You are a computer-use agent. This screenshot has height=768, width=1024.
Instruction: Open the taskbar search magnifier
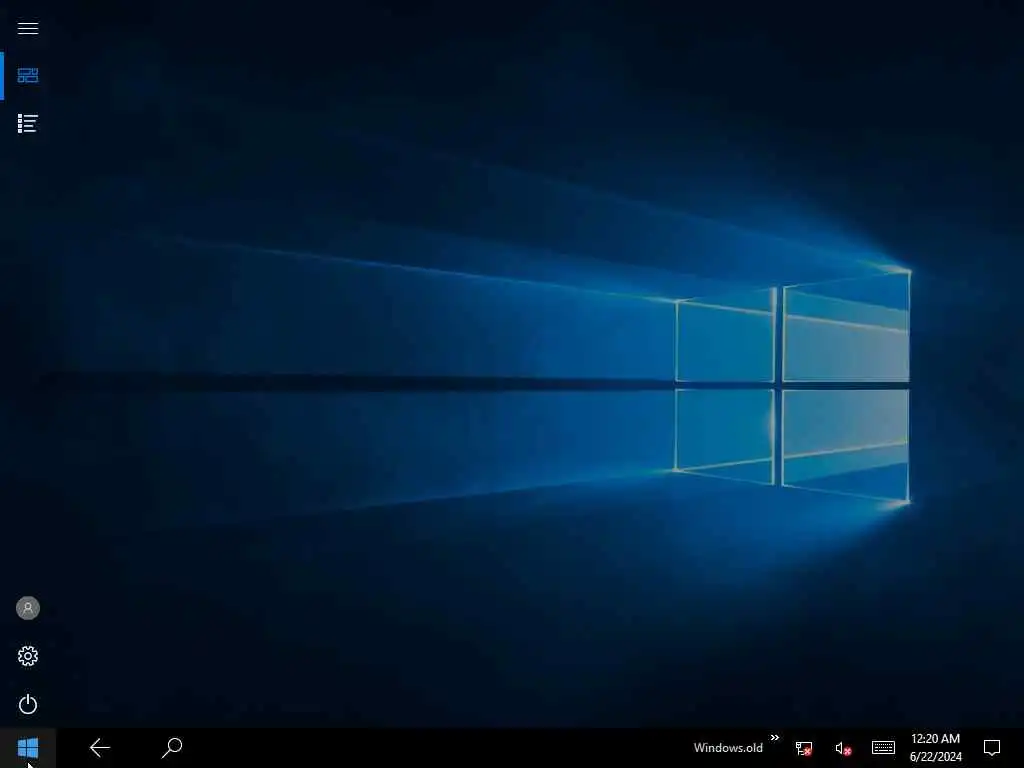pos(172,748)
